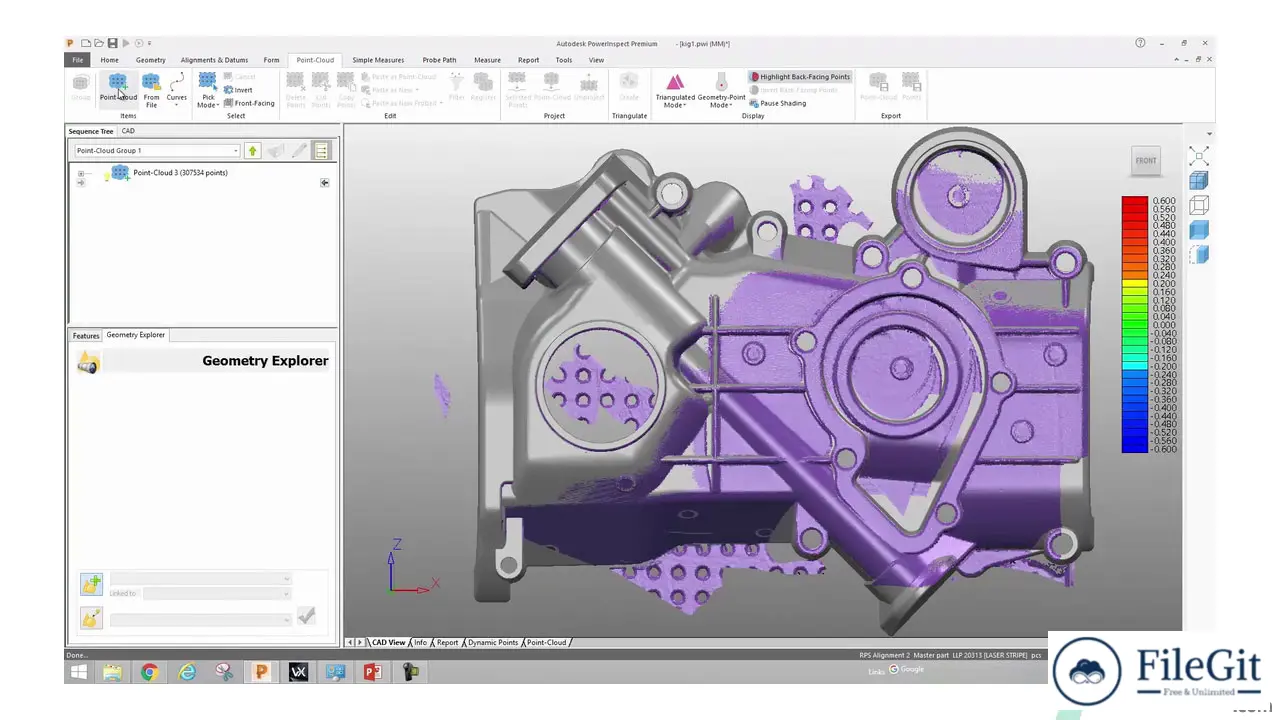Click the wireframe cube view icon
The width and height of the screenshot is (1280, 720).
[1198, 205]
